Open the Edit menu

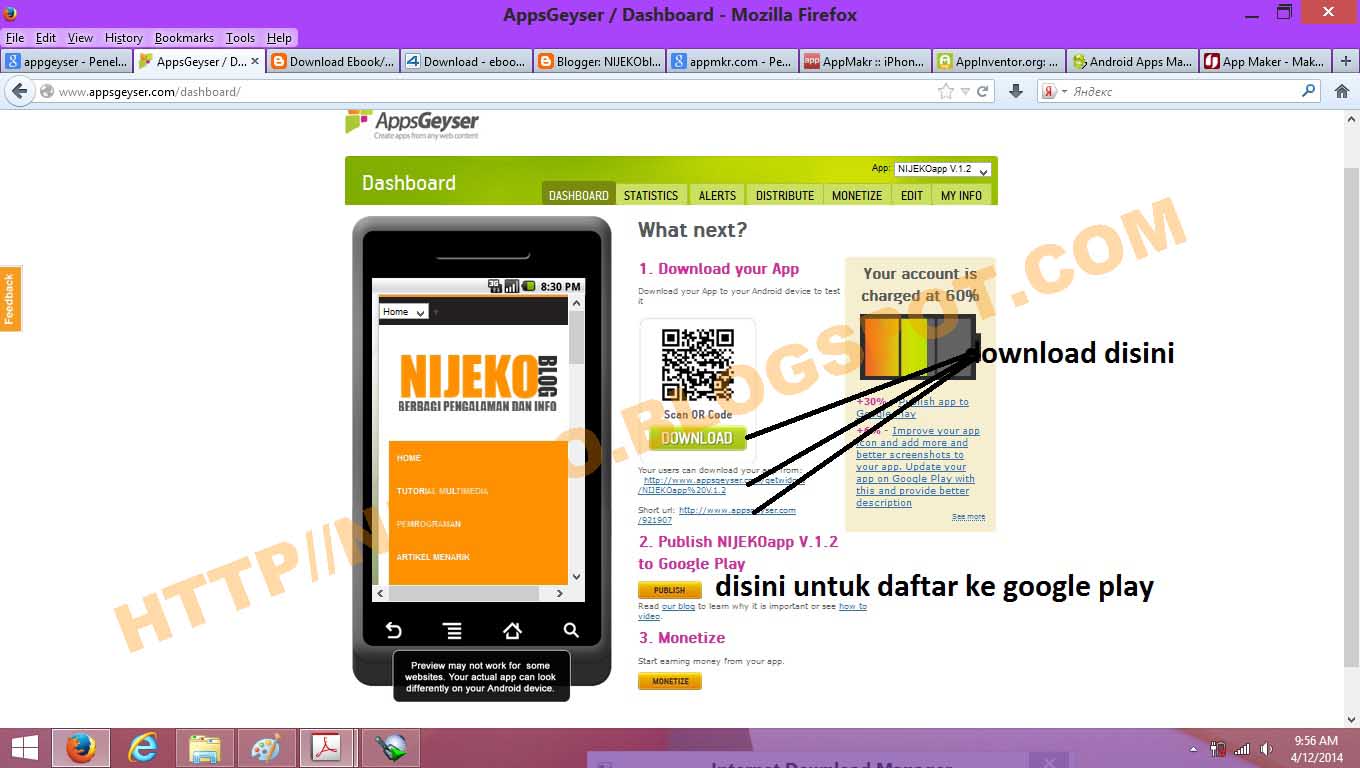click(x=46, y=38)
